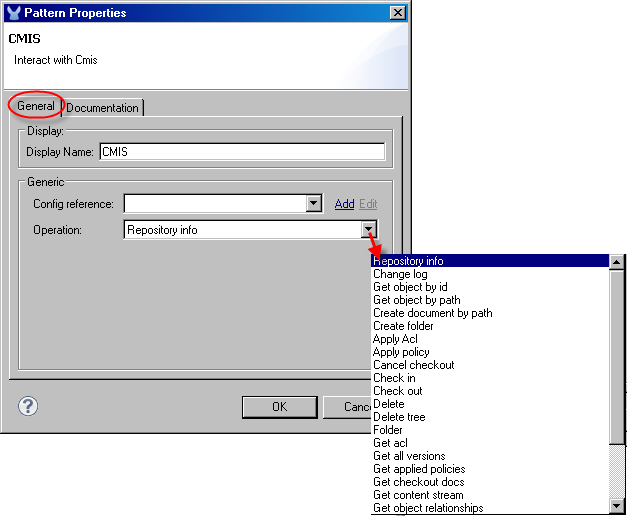Click the Add link

pyautogui.click(x=344, y=204)
